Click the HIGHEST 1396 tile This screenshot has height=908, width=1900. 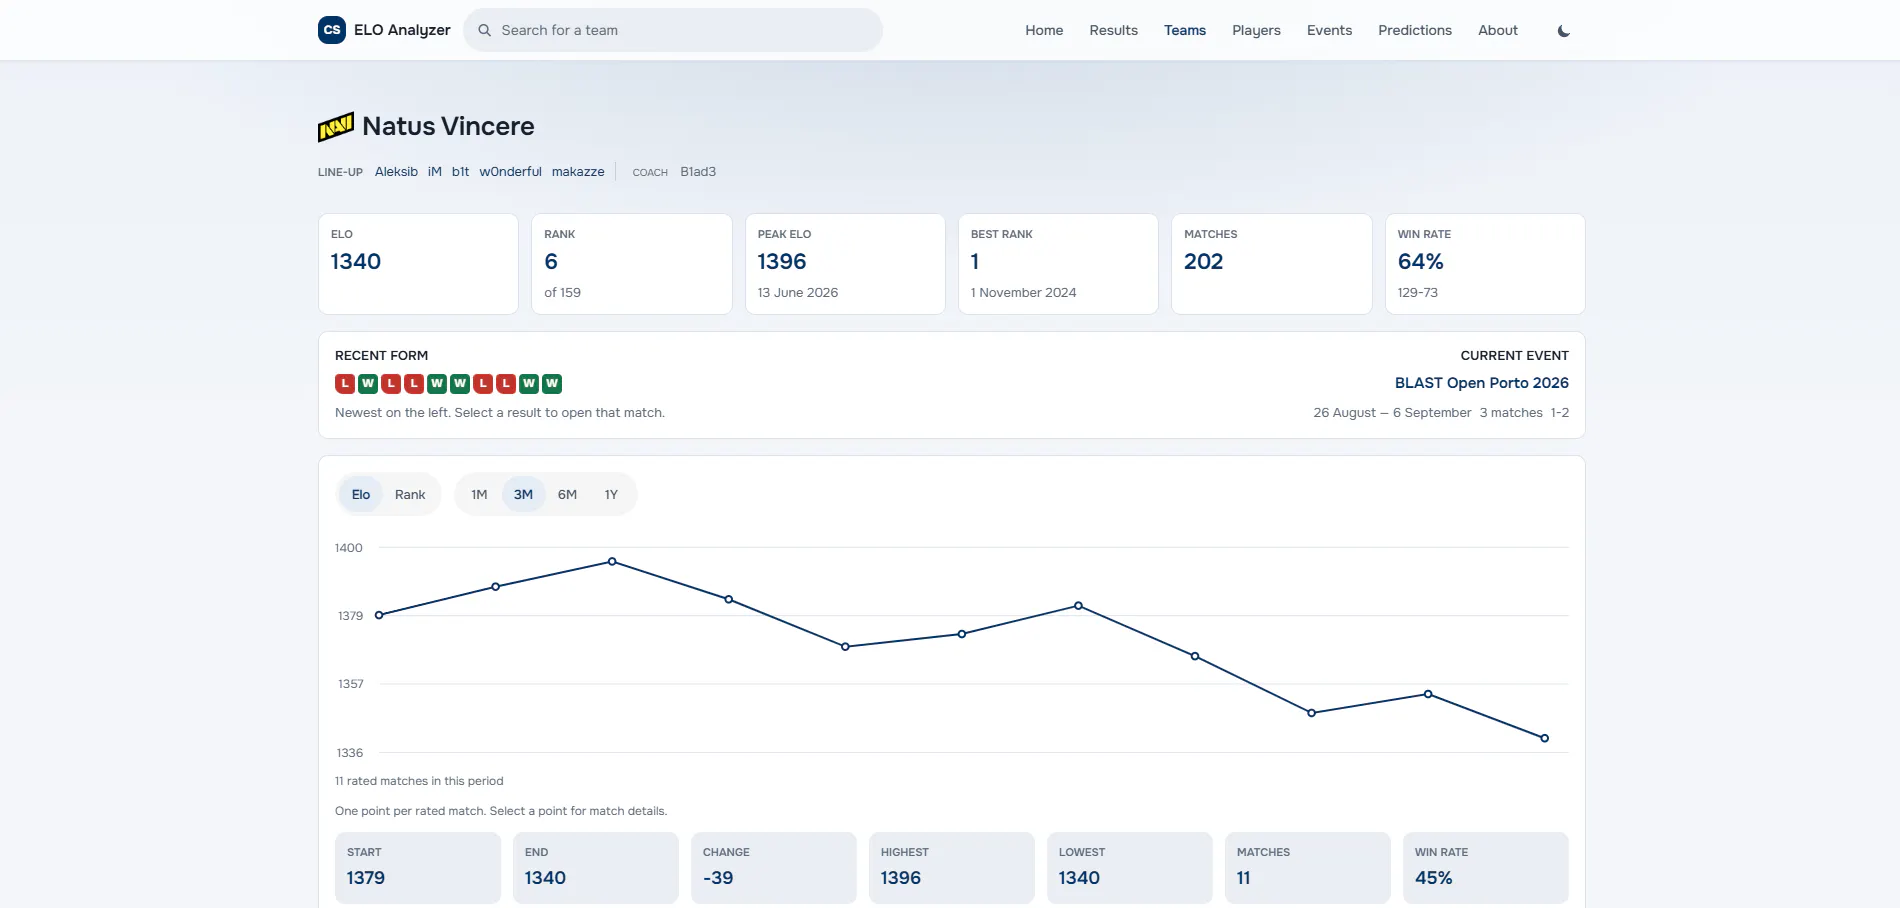click(952, 868)
